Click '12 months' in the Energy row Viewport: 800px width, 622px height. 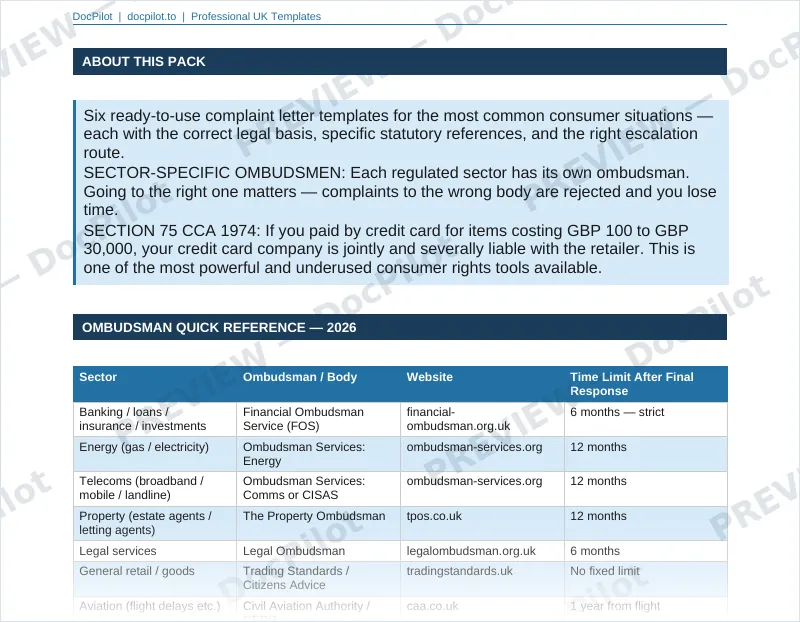coord(646,454)
